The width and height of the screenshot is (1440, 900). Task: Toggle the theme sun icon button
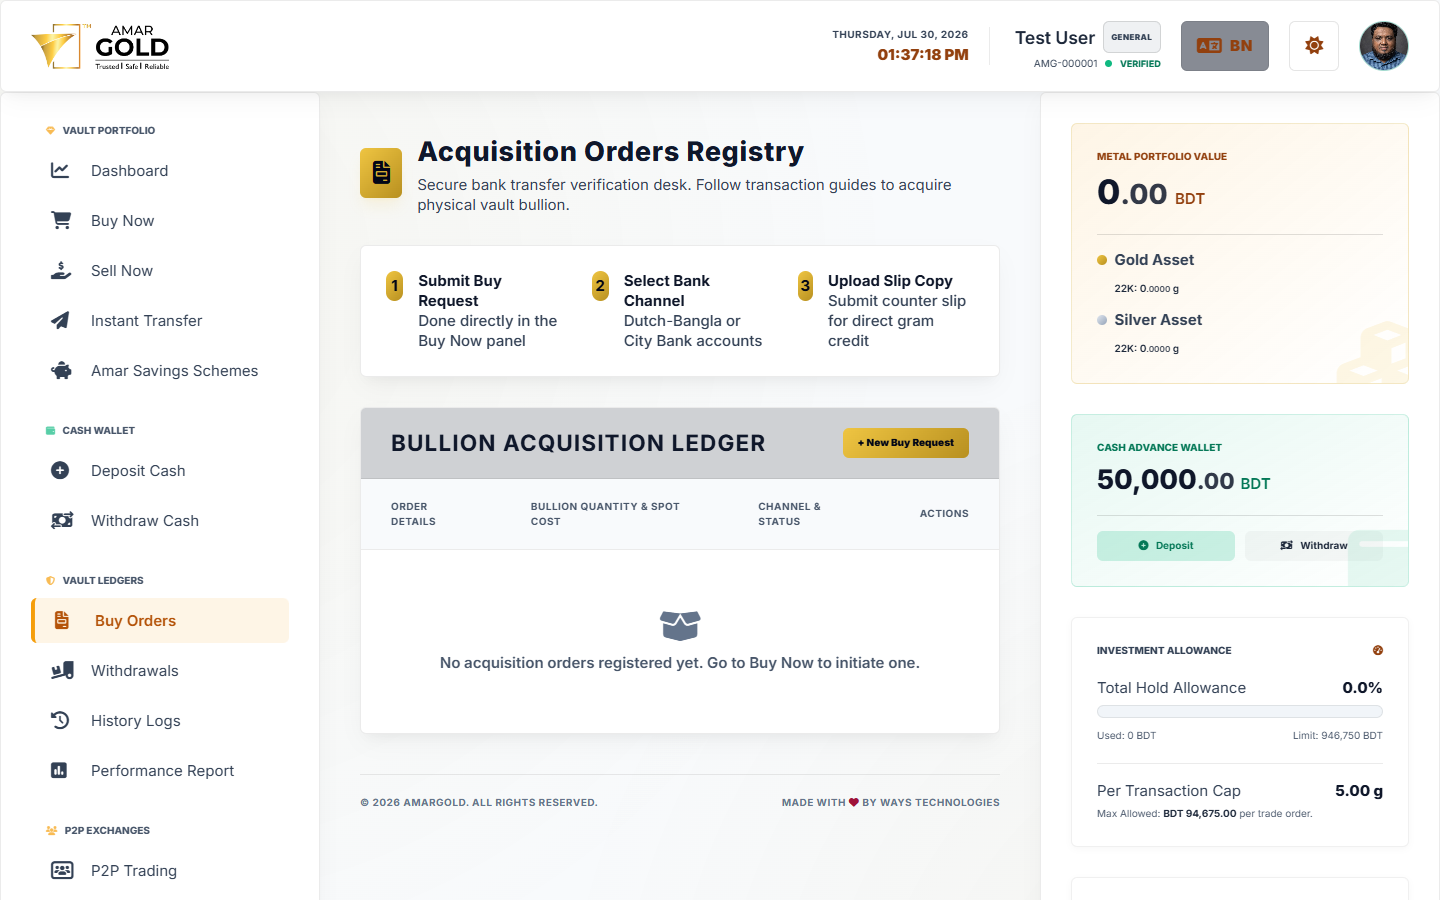tap(1314, 46)
